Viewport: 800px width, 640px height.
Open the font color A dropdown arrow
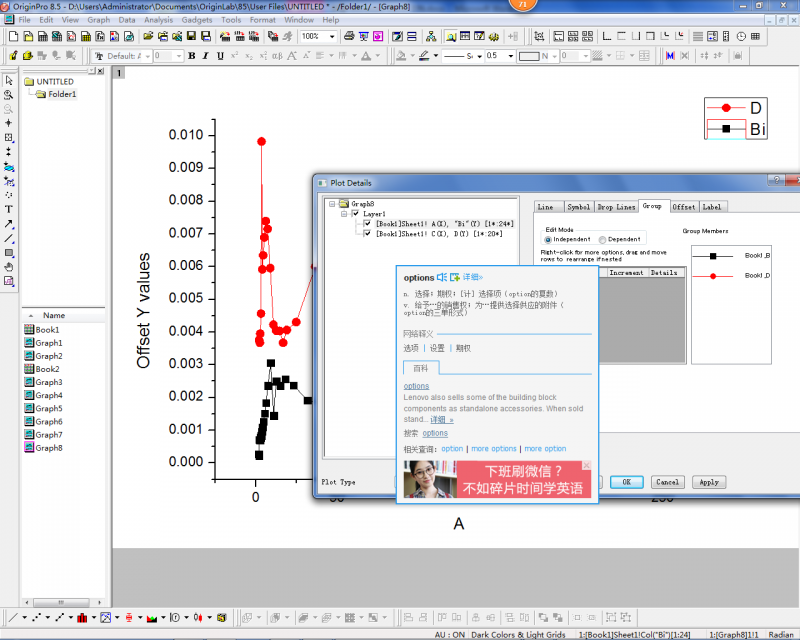click(x=378, y=56)
